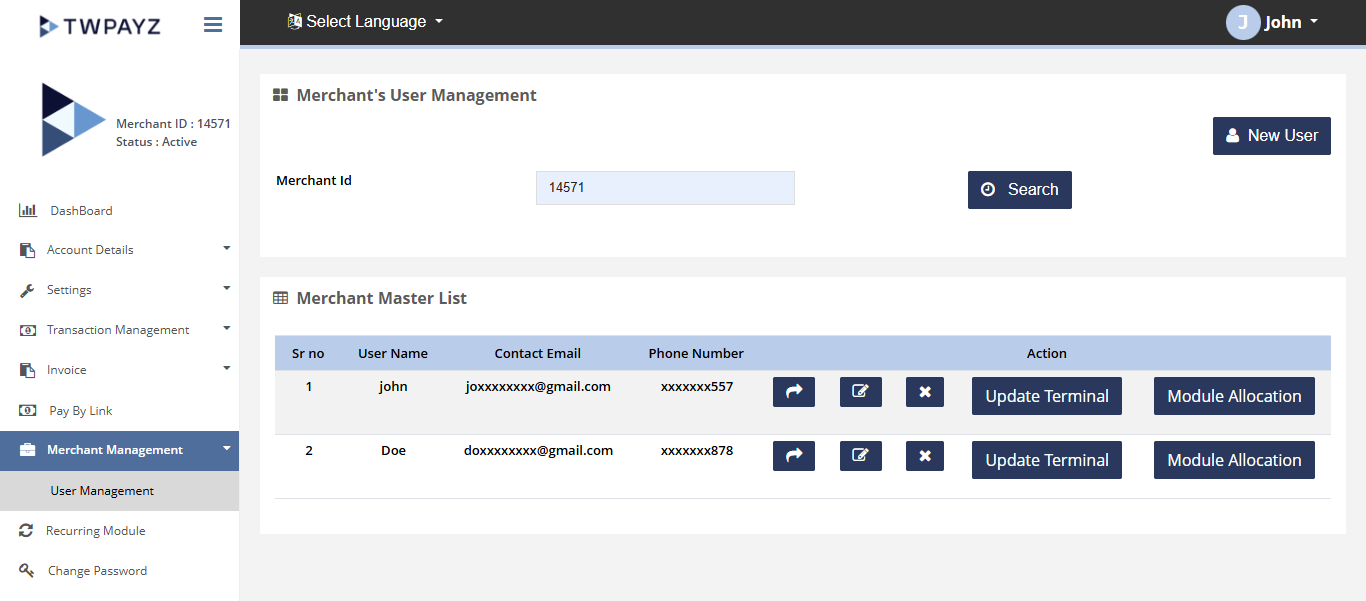Click the edit icon for user Doe
The image size is (1366, 601).
[860, 456]
